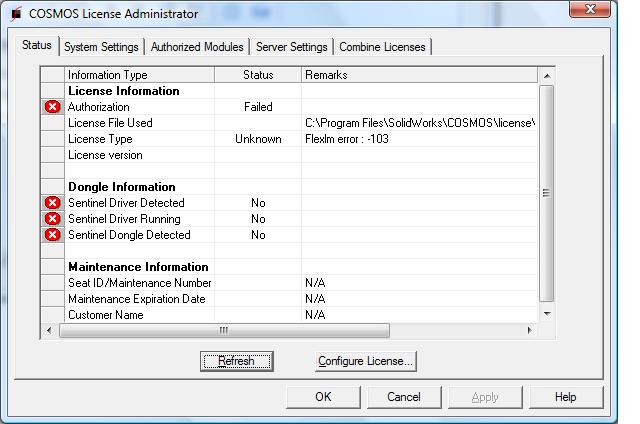
Task: Click the horizontal scrollbar right arrow
Action: [529, 330]
